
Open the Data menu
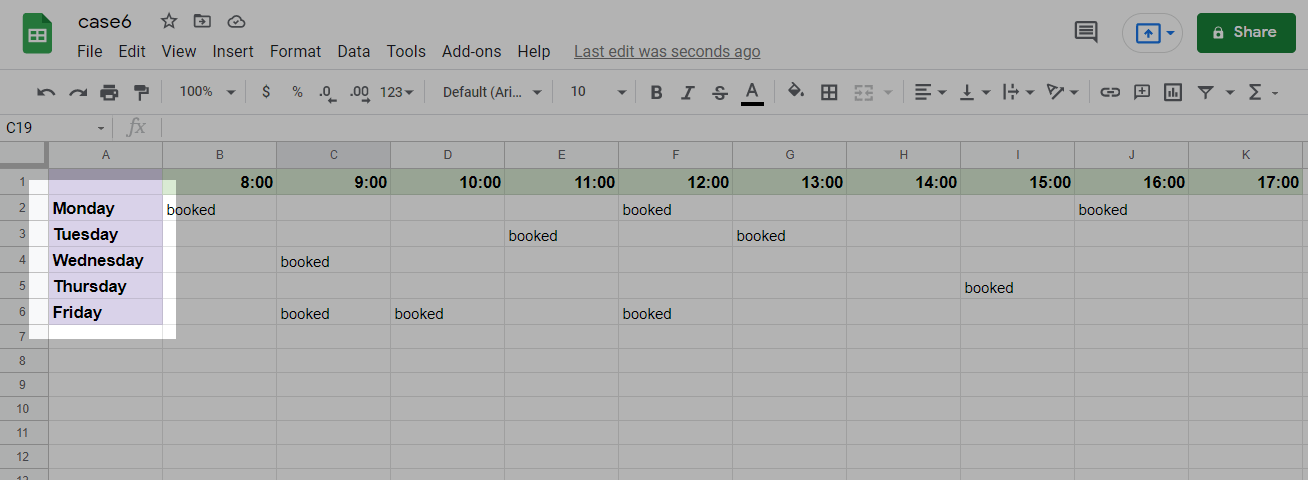(354, 51)
